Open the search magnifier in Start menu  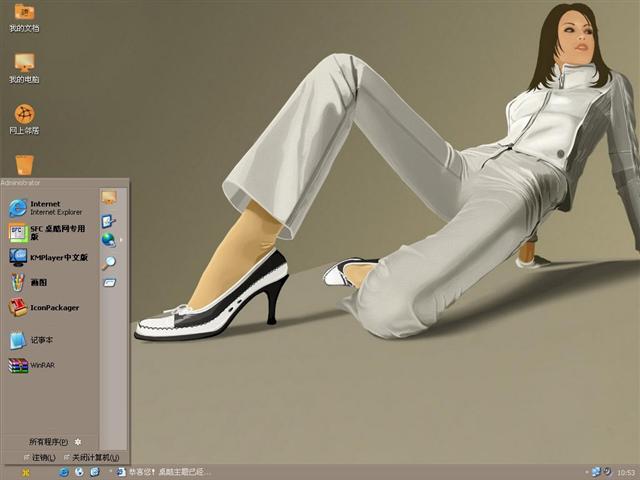click(108, 262)
